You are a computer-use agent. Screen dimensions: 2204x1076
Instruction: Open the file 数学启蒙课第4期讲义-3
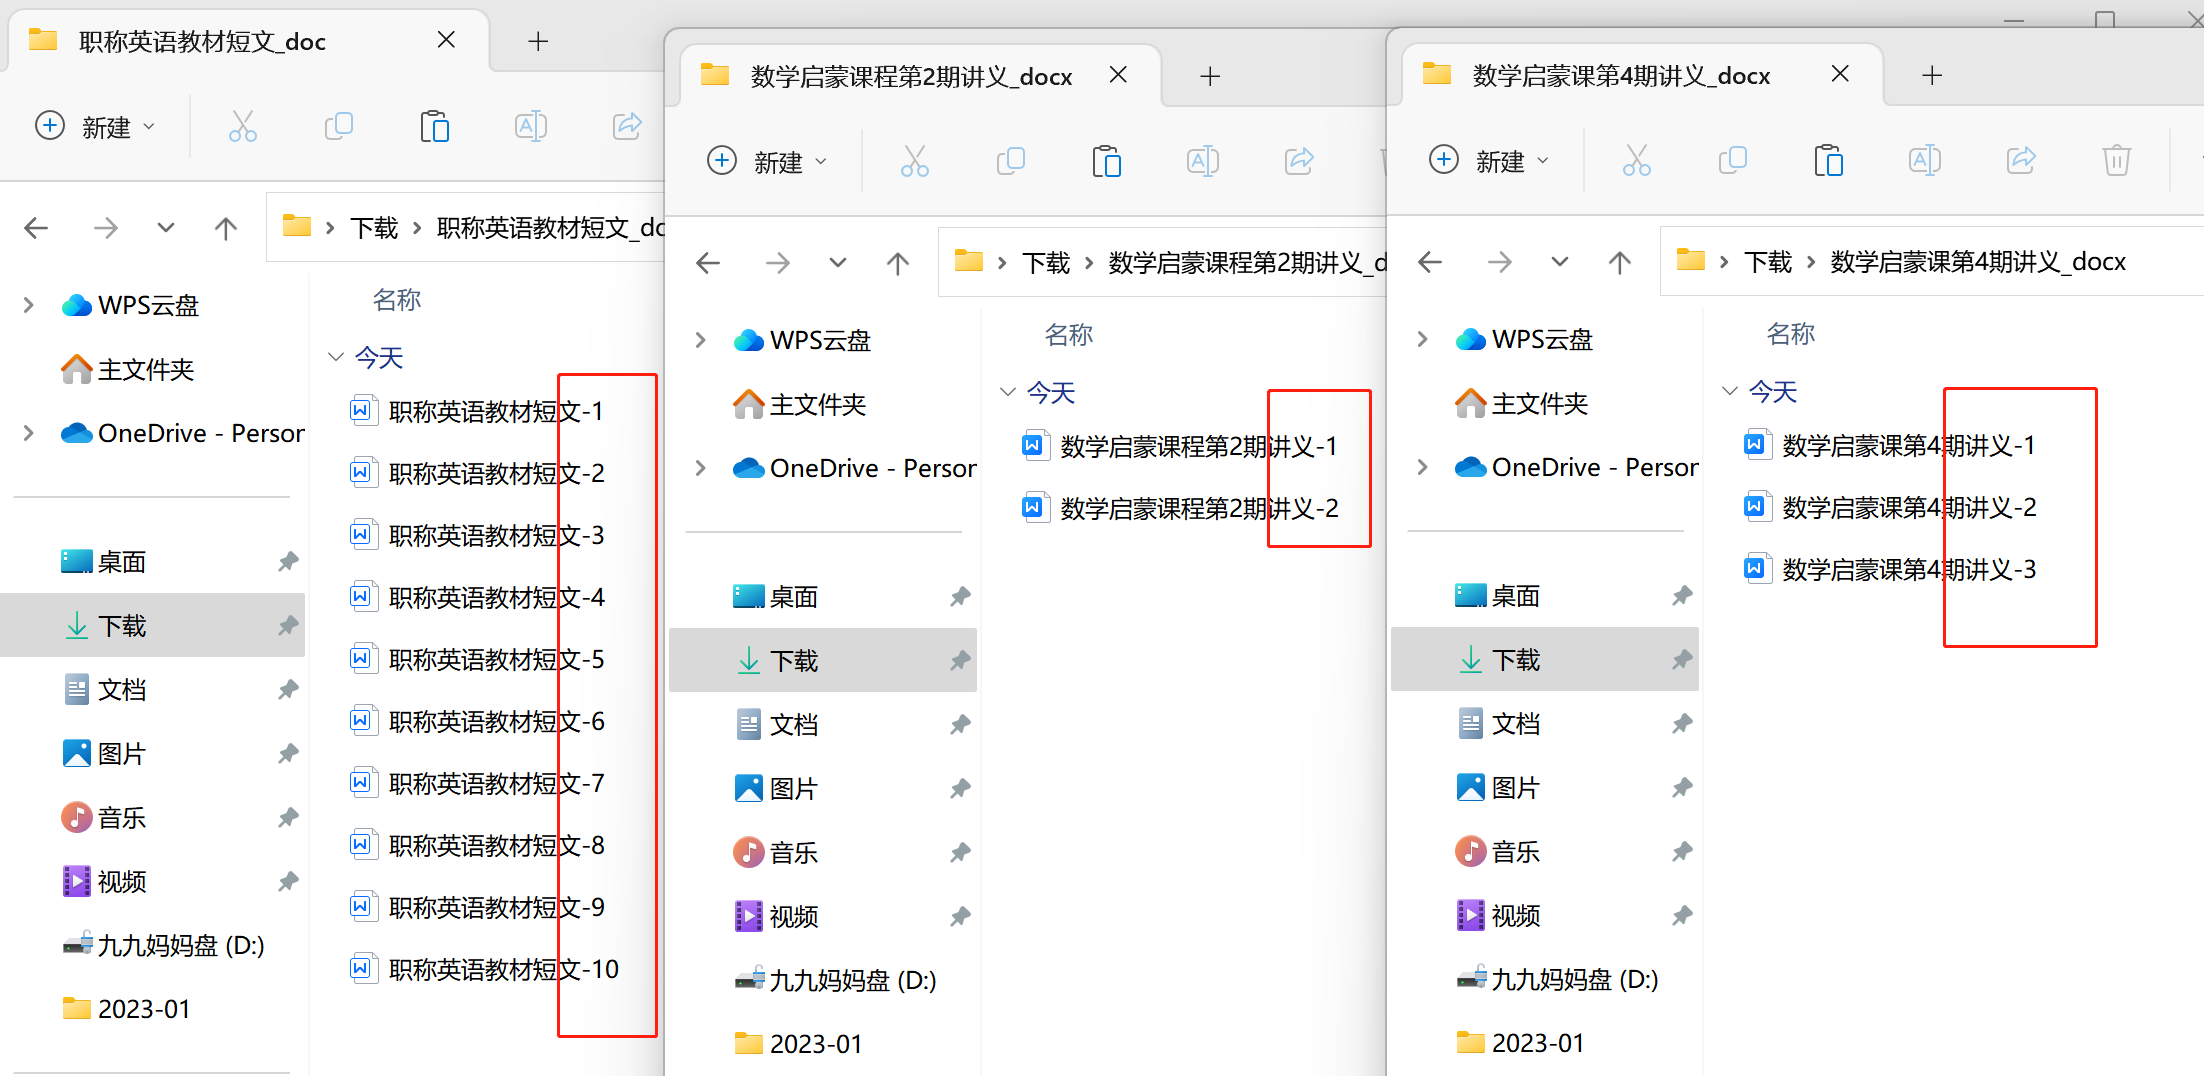tap(1908, 568)
